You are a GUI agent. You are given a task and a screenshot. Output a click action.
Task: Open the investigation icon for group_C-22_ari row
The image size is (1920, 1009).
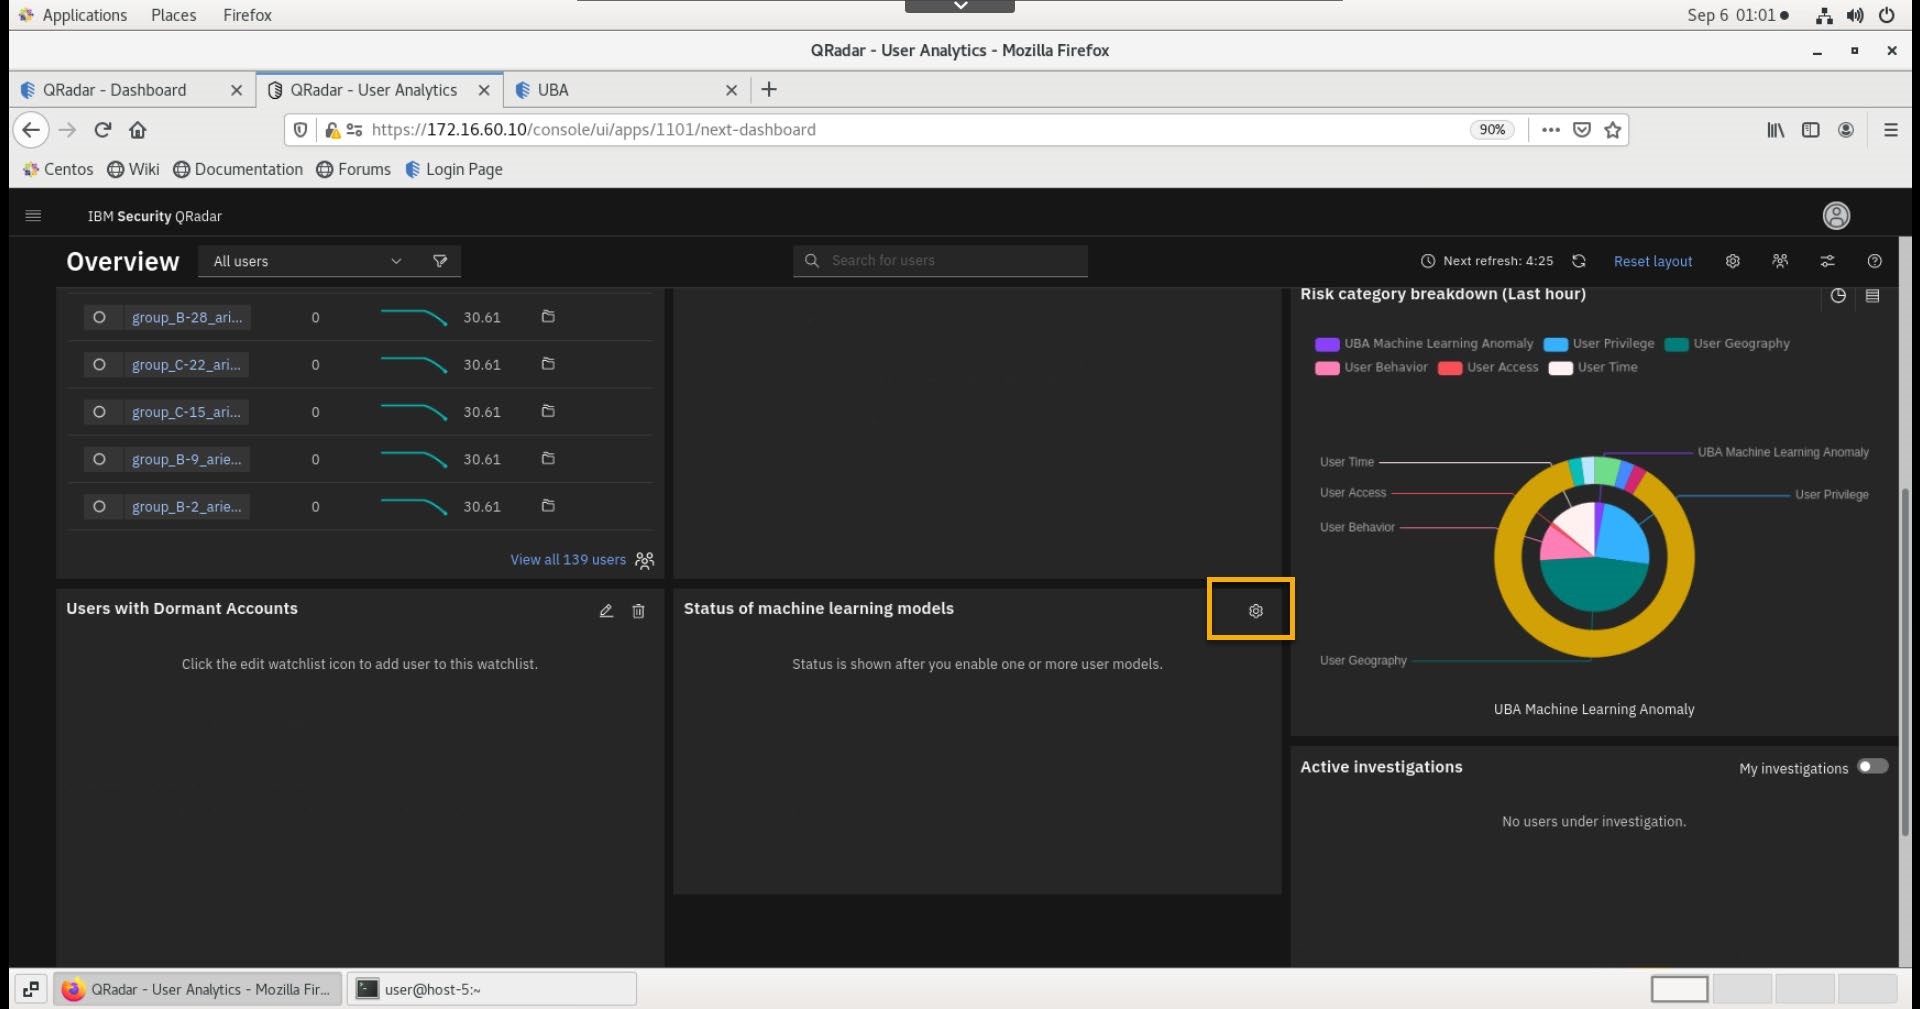(548, 363)
